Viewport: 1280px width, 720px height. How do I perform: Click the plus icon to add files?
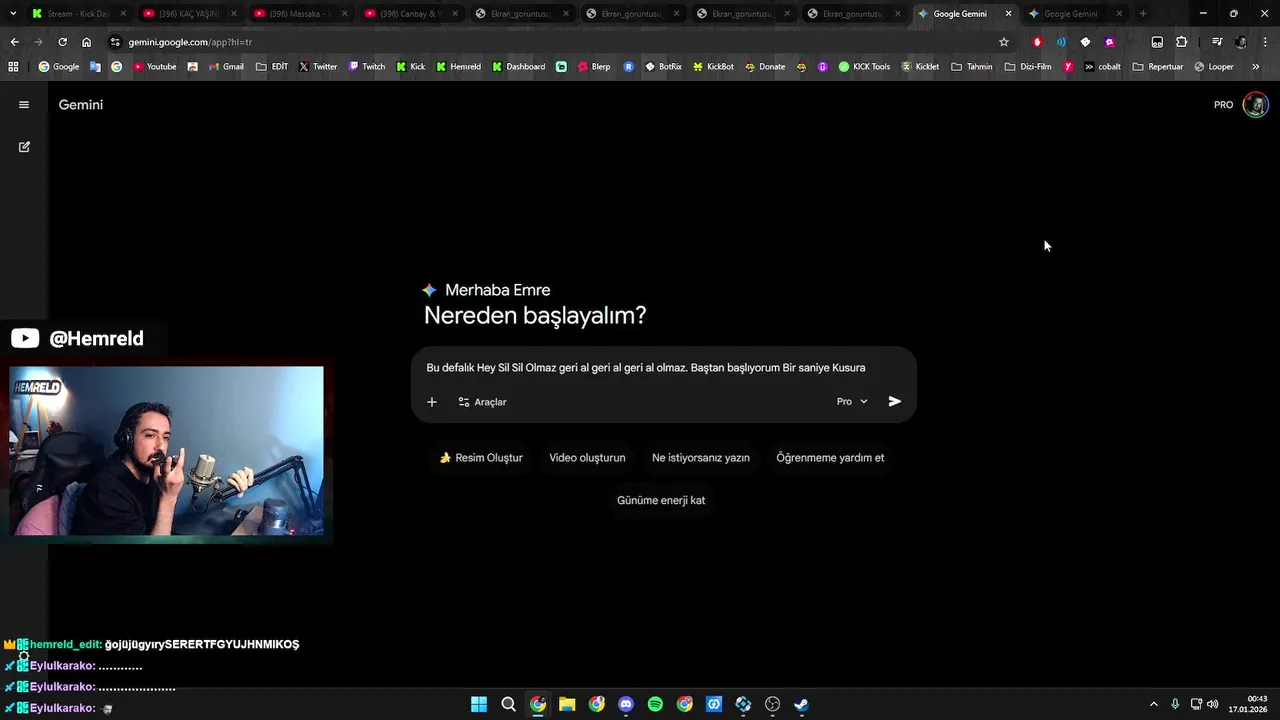pos(432,402)
